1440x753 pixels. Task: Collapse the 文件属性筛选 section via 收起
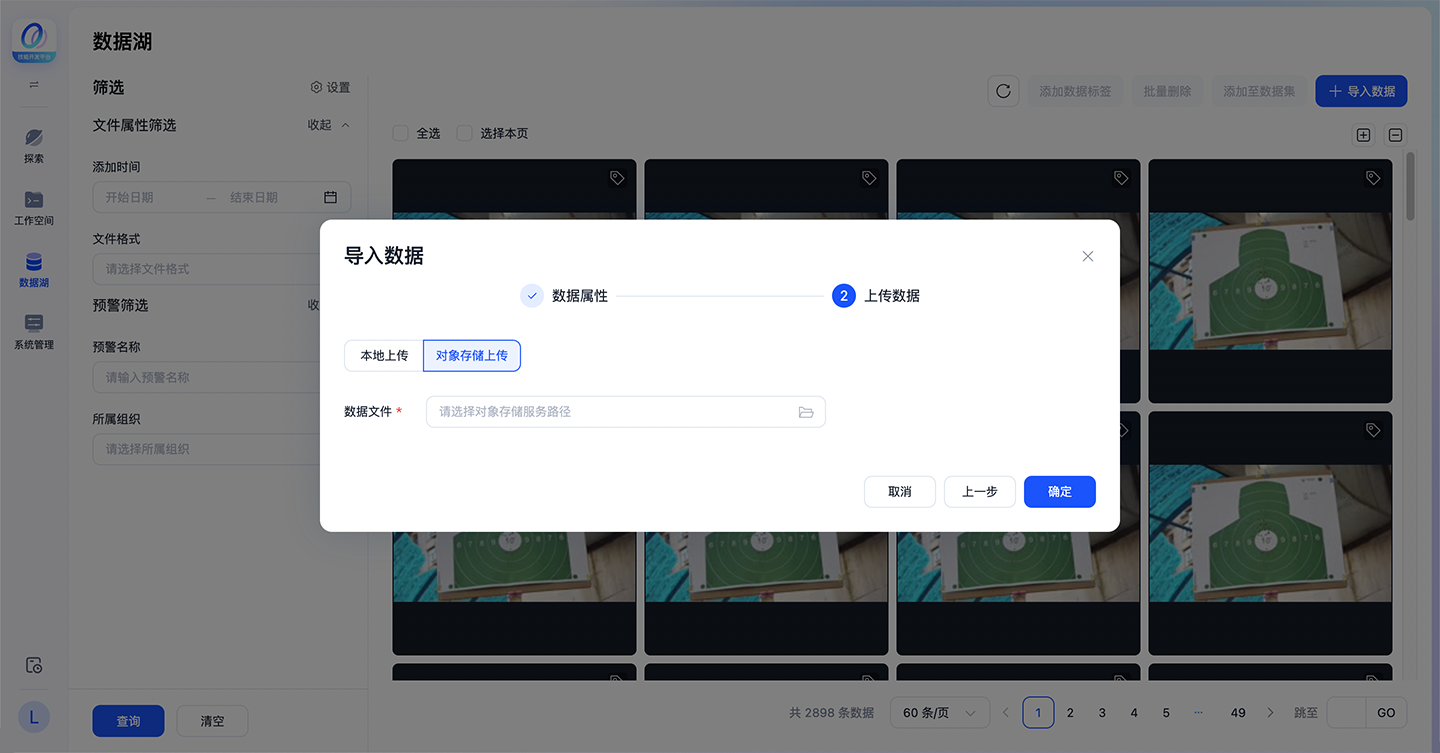point(329,125)
